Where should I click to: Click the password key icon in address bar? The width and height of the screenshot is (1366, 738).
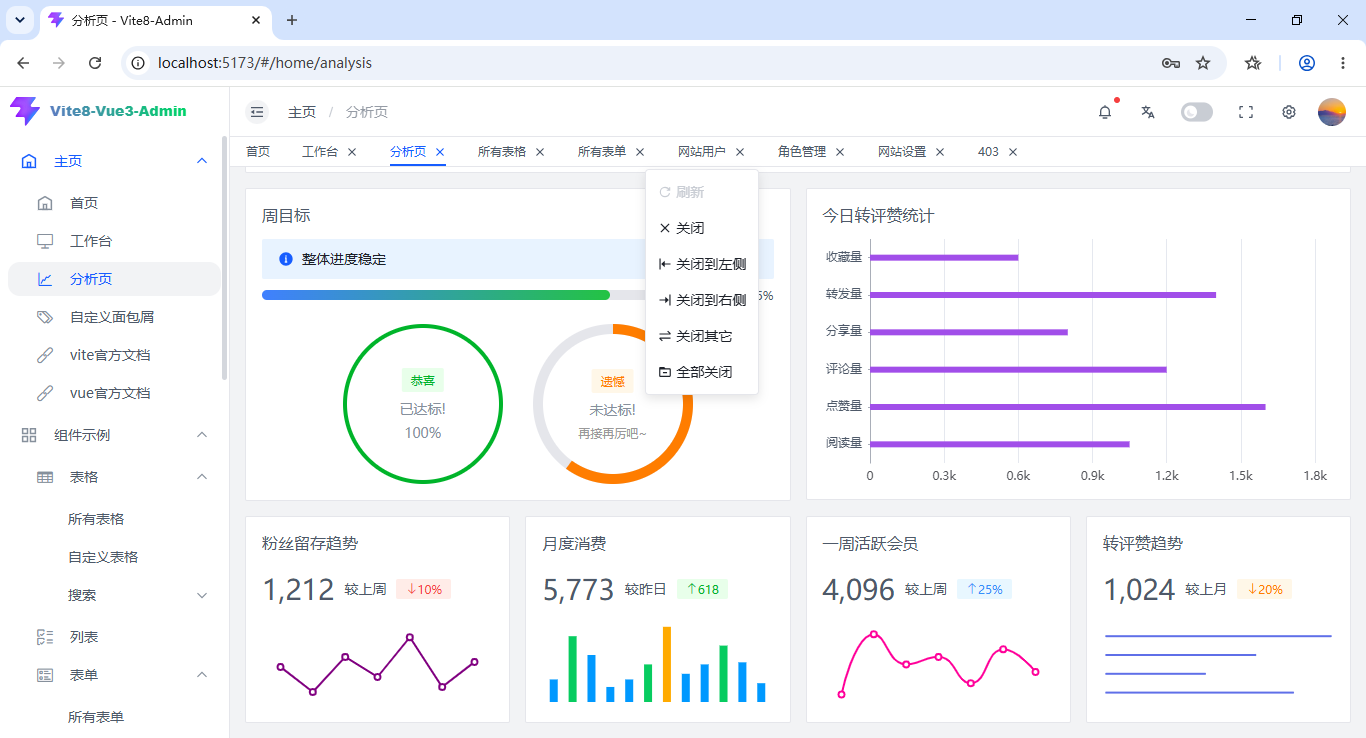[x=1171, y=63]
